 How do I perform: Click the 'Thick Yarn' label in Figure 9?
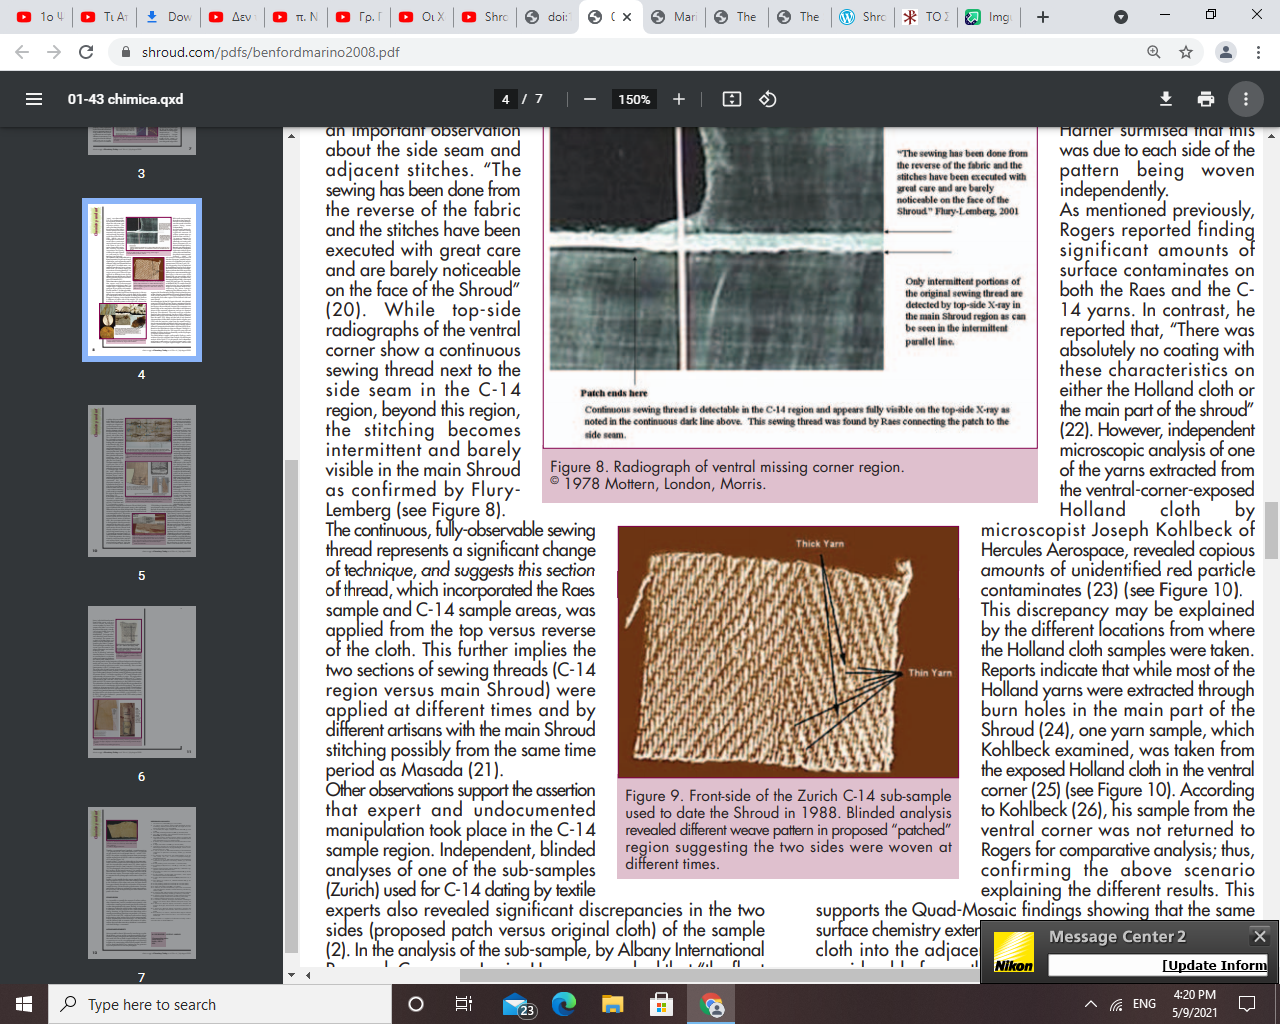pos(820,544)
